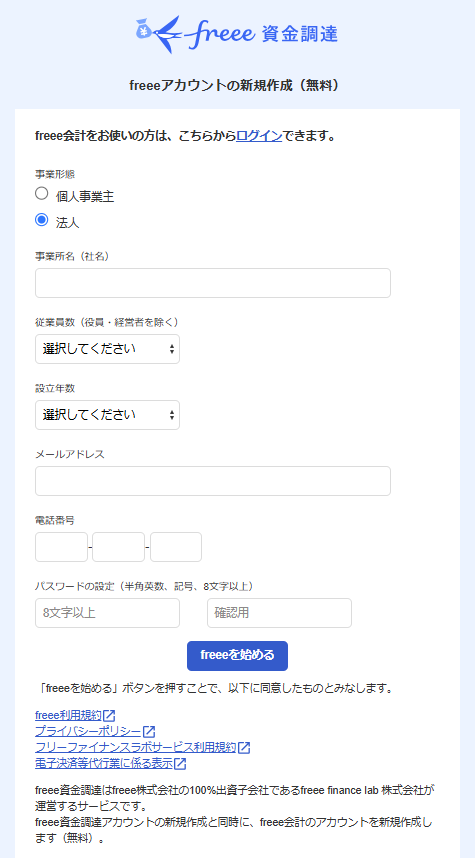Focus the 確認用 password confirmation field
475x858 pixels.
(279, 613)
